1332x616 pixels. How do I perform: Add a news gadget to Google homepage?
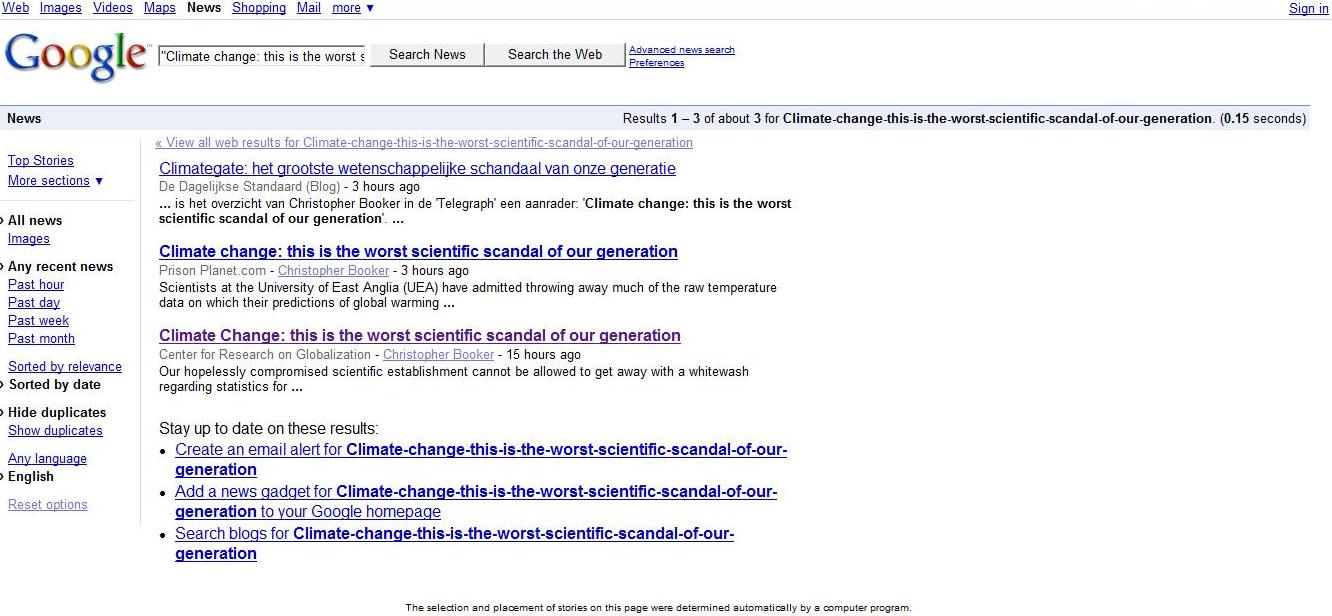(x=476, y=502)
